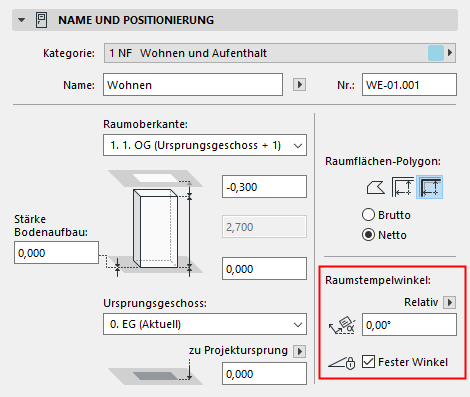Toggle the Fester Winkel checkbox
This screenshot has height=397, width=470.
point(368,362)
